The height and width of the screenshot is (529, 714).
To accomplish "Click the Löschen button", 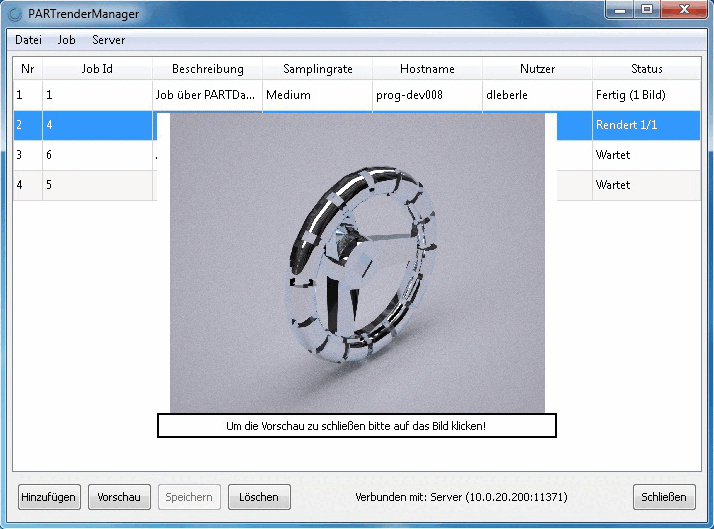I will click(259, 497).
